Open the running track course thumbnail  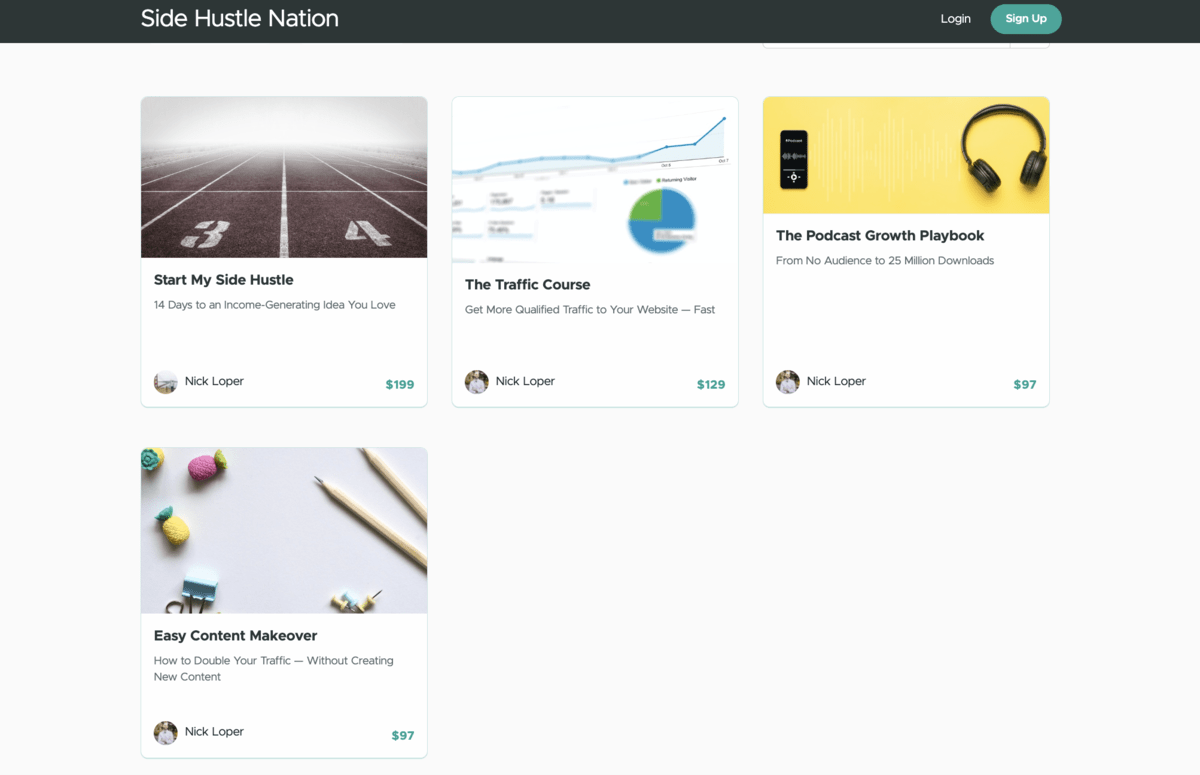(x=284, y=177)
